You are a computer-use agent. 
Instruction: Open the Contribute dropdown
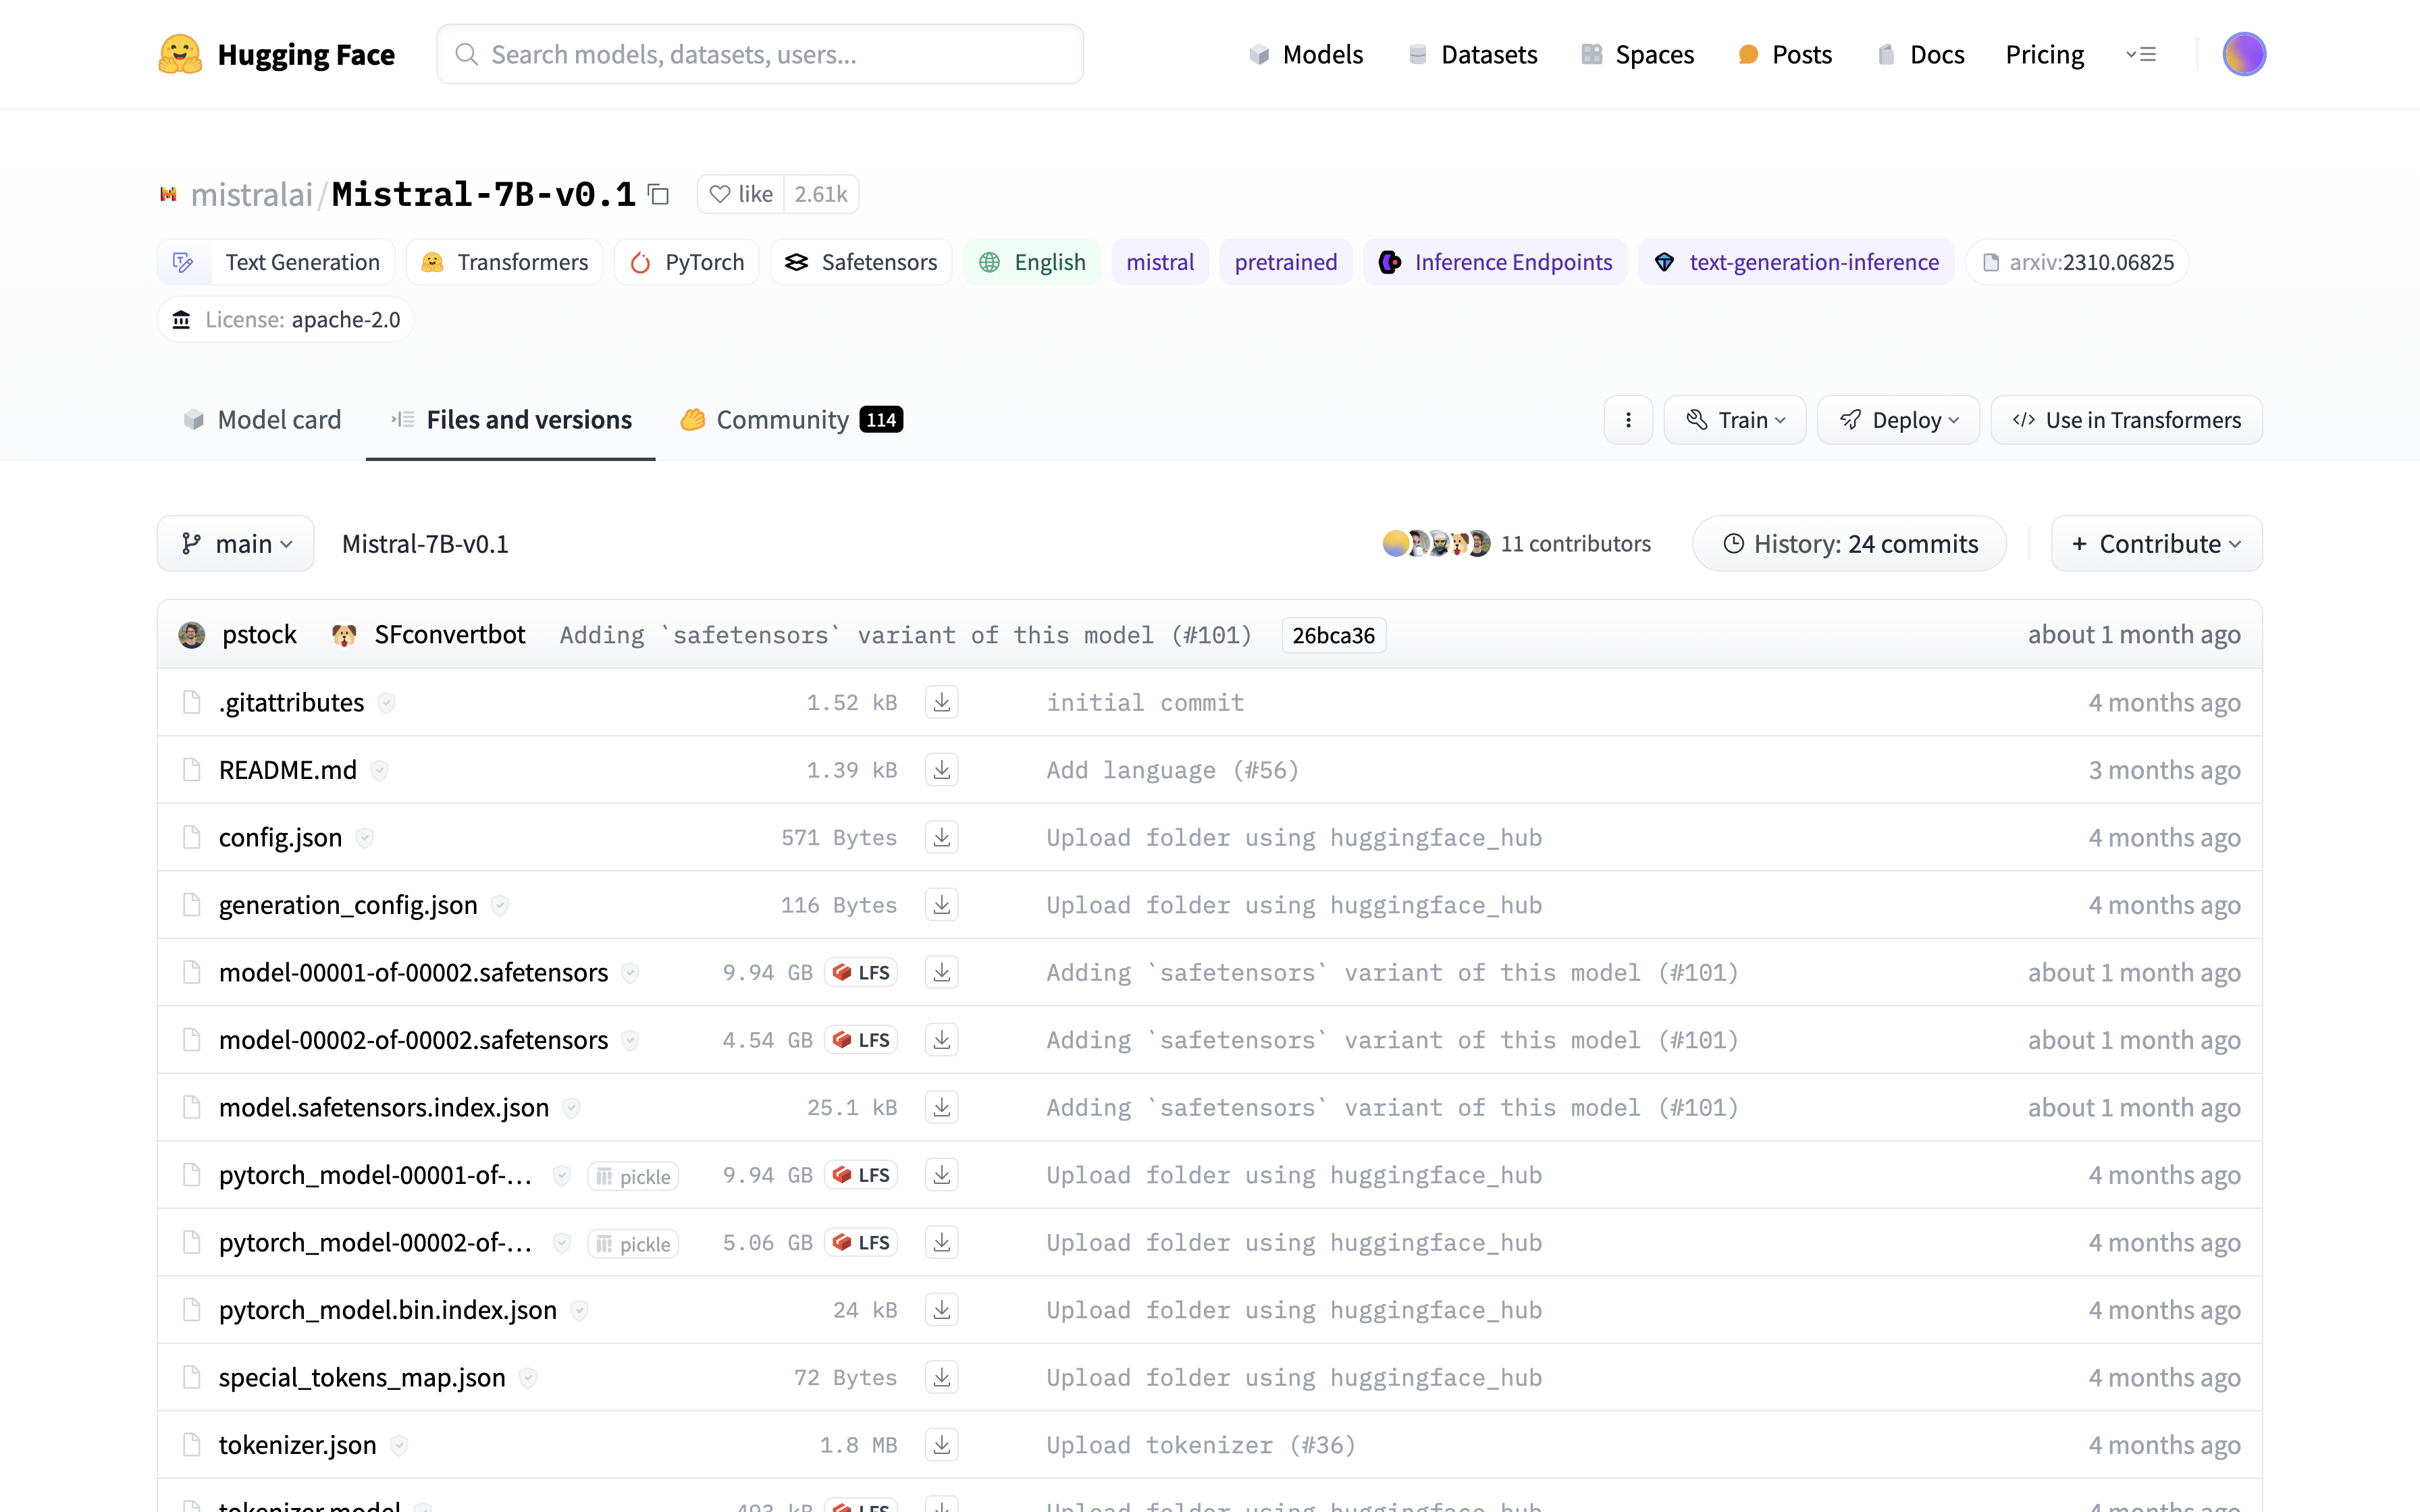(x=2157, y=543)
